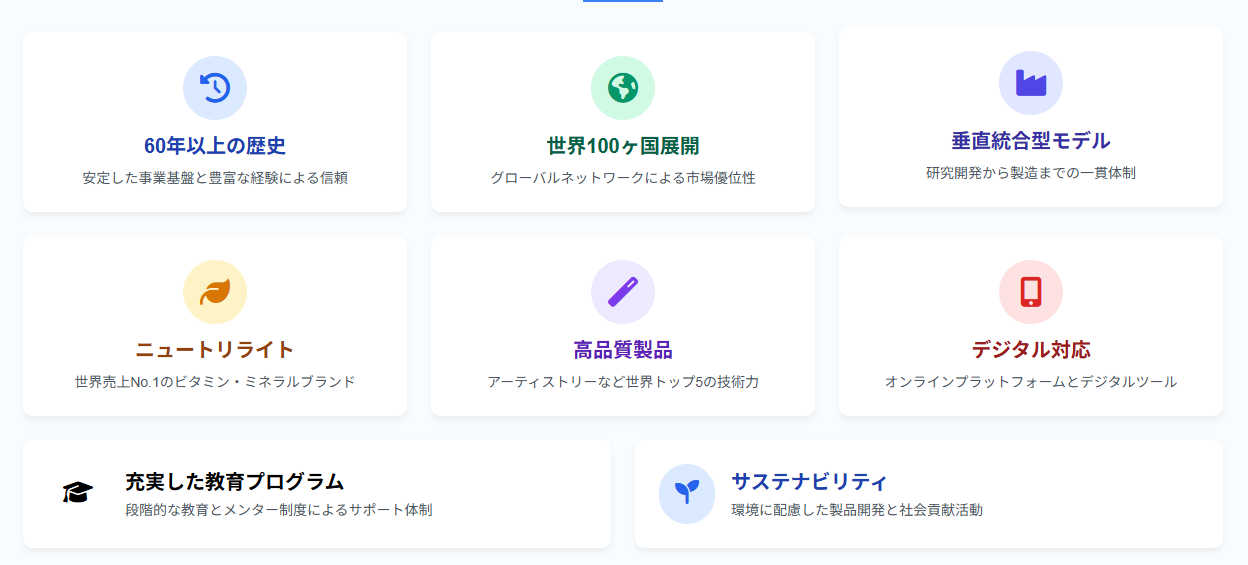Screen dimensions: 1248x565
Task: Click the graduation cap icon
Action: pyautogui.click(x=77, y=493)
